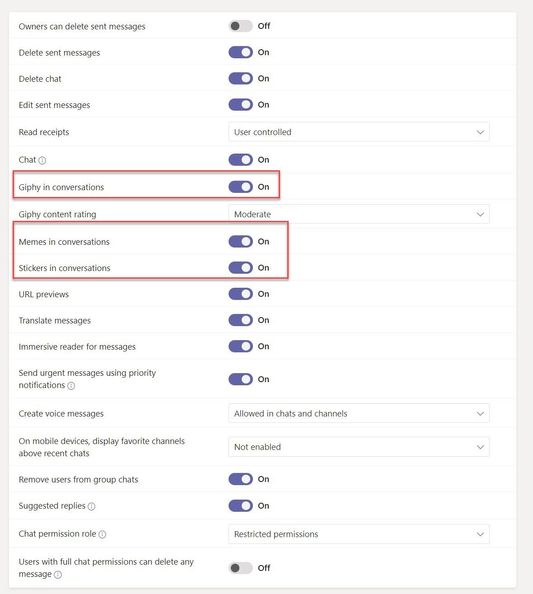Image resolution: width=533 pixels, height=594 pixels.
Task: Open Create voice messages dropdown
Action: (359, 413)
